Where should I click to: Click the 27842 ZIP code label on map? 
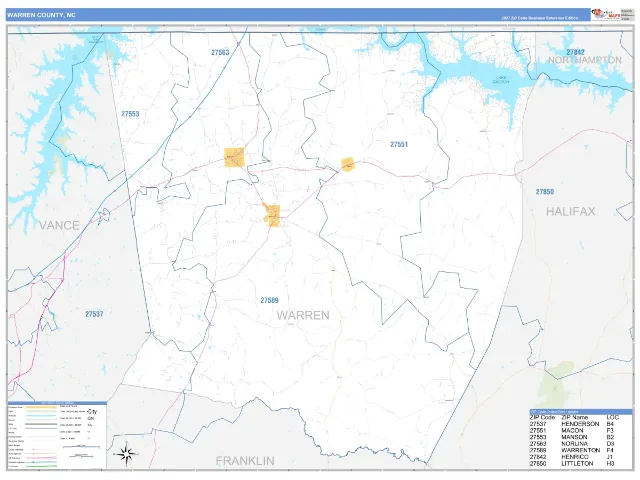tap(575, 52)
